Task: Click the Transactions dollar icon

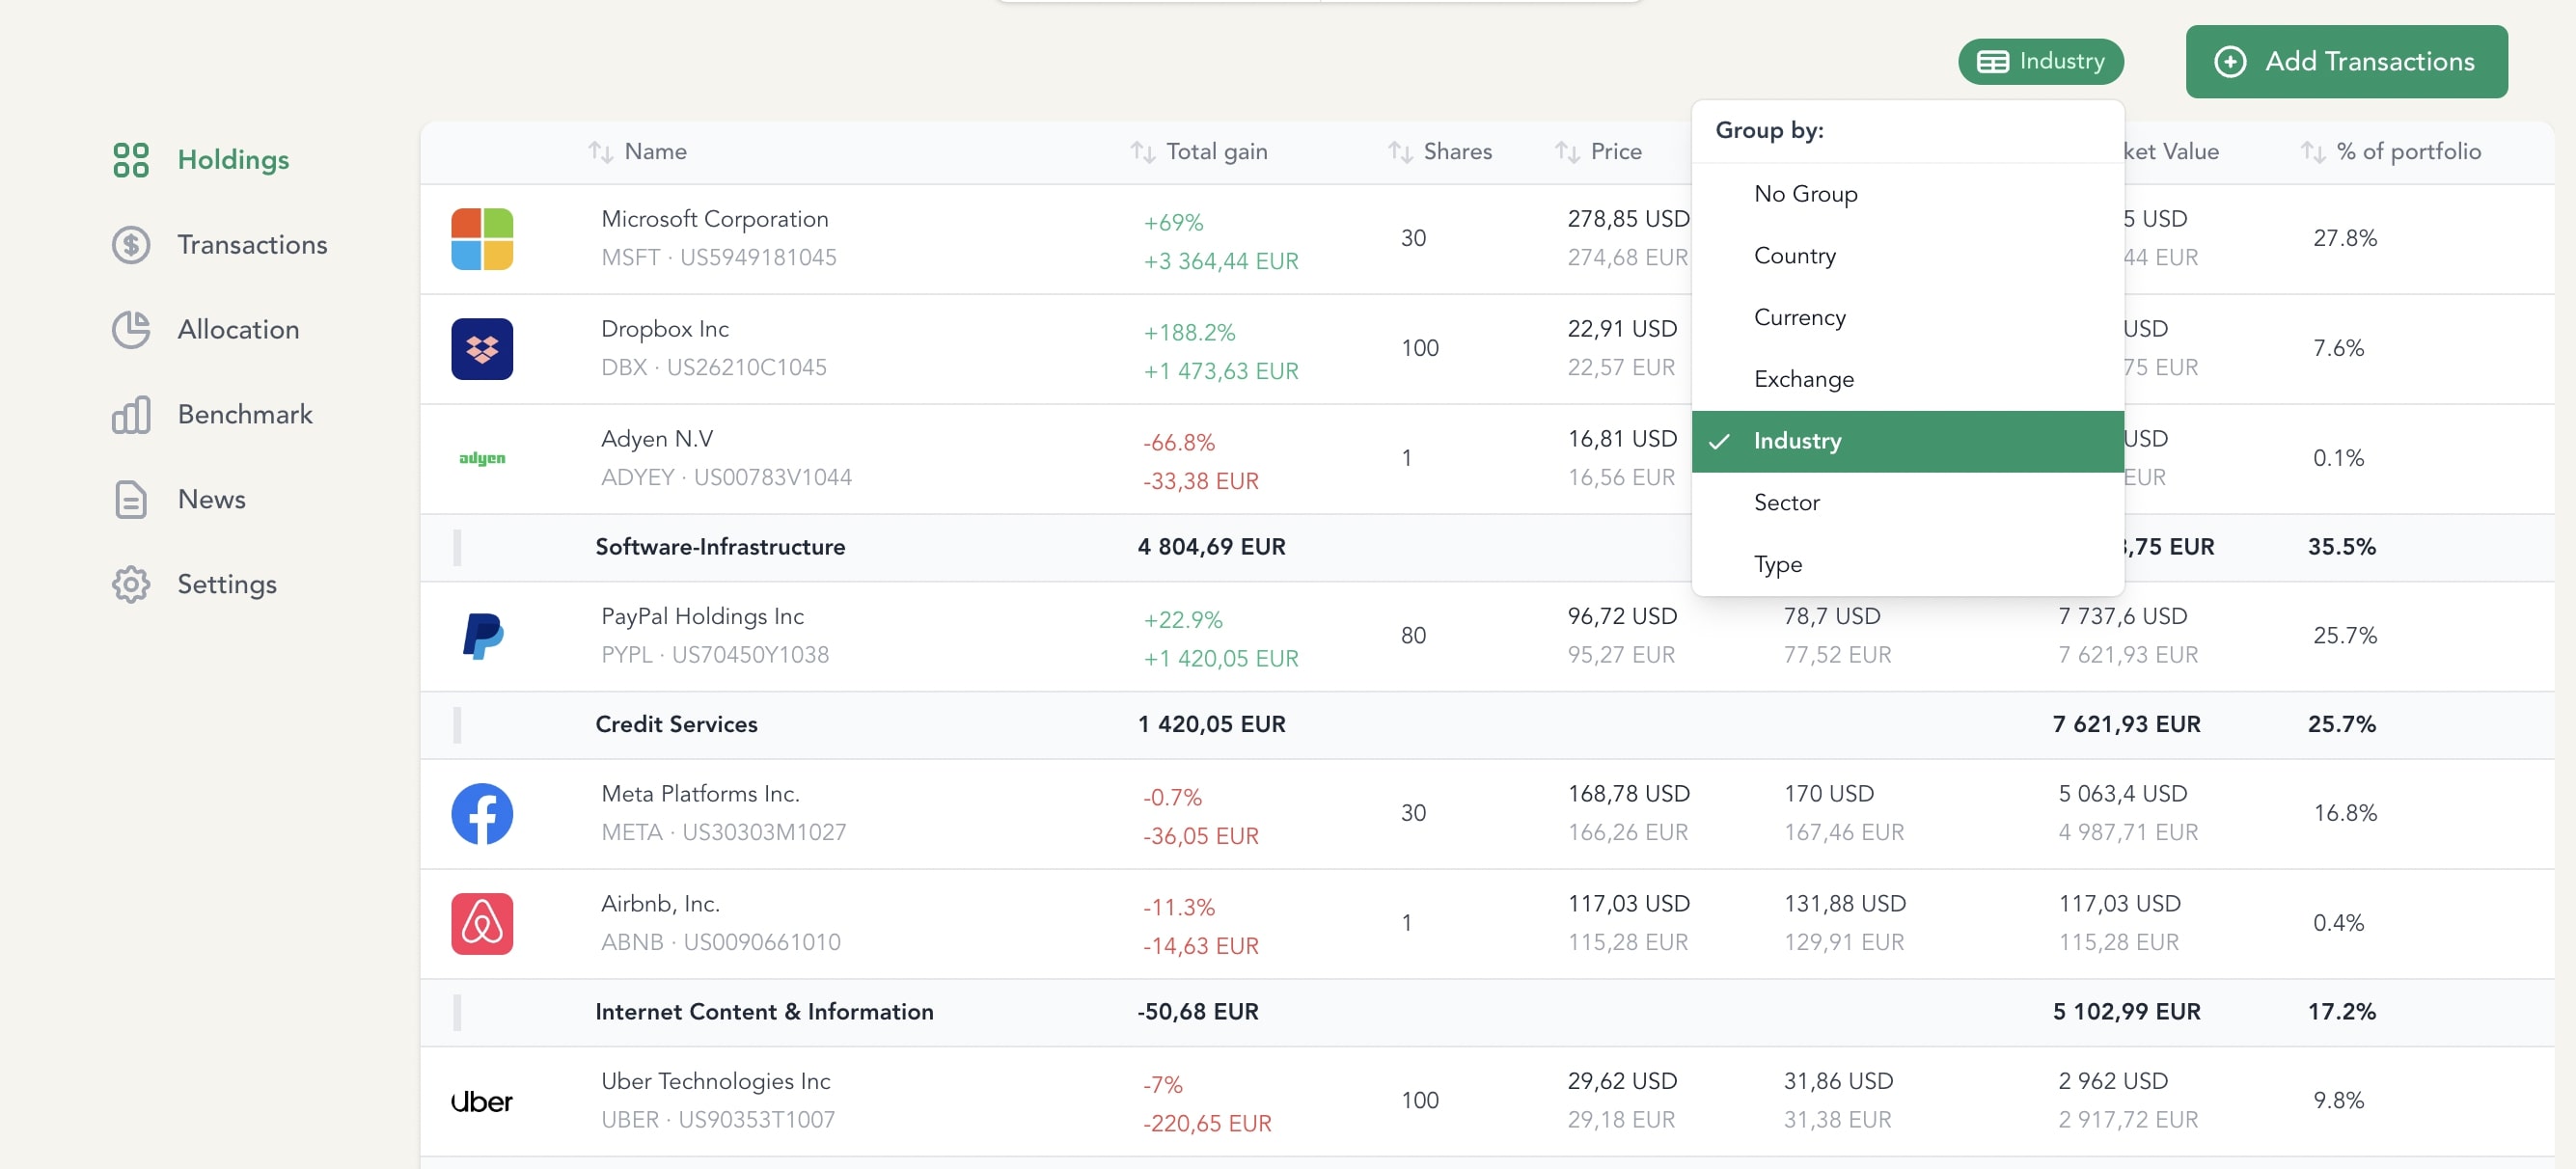Action: (131, 245)
